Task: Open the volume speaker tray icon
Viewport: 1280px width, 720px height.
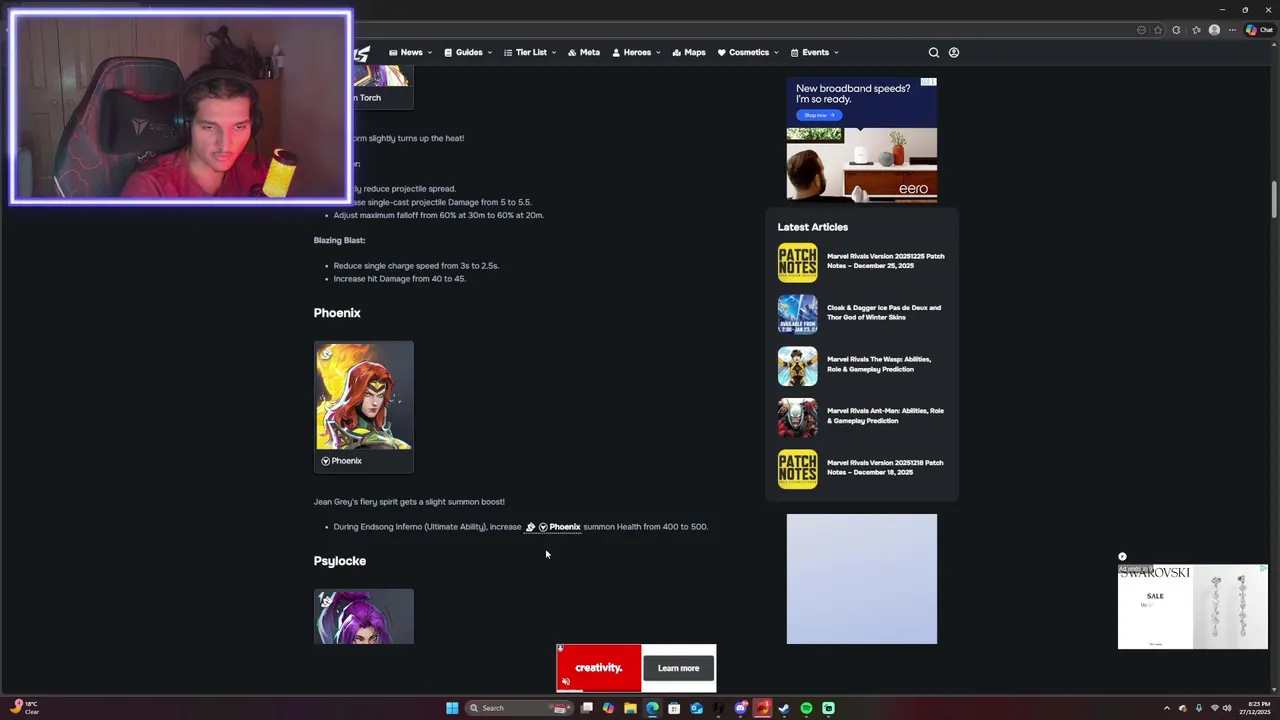Action: point(1227,708)
